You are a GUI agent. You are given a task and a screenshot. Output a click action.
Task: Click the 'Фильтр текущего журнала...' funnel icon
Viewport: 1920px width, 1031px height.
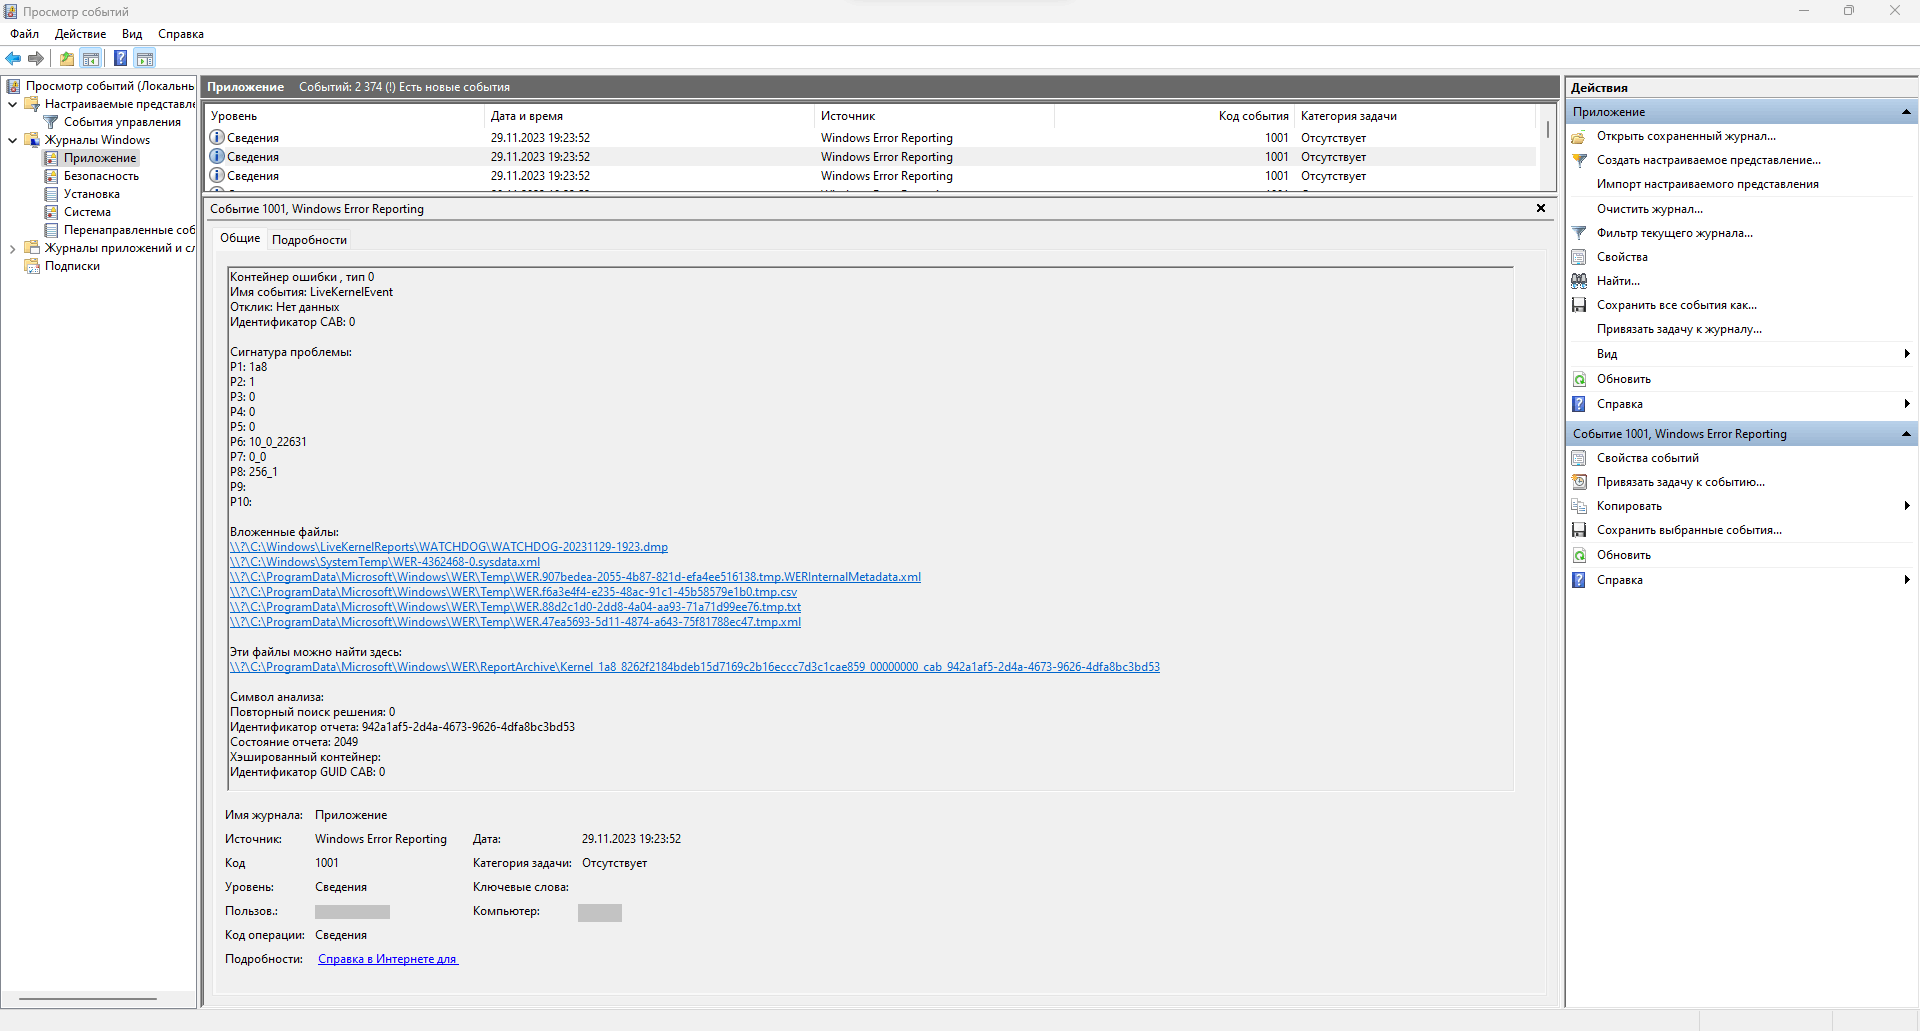pyautogui.click(x=1579, y=233)
